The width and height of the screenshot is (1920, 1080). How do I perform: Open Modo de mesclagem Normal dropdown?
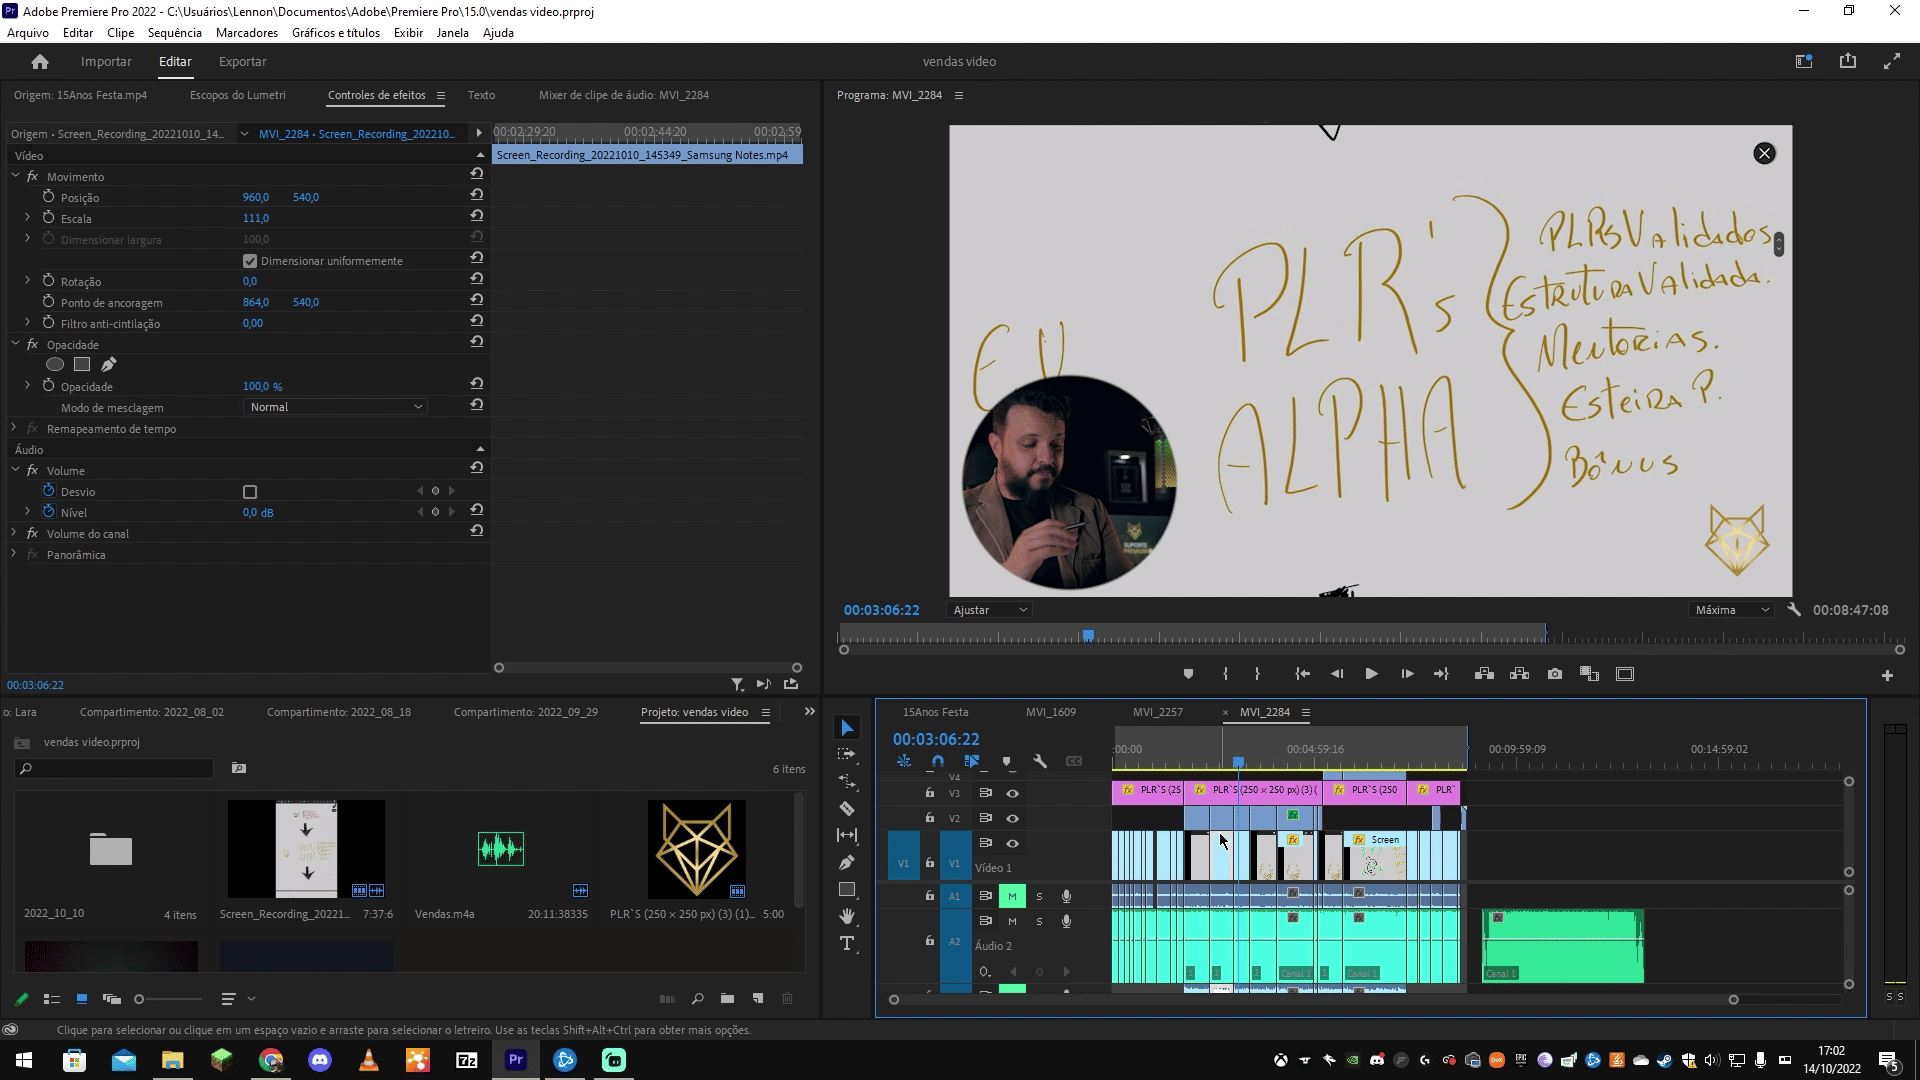click(335, 407)
